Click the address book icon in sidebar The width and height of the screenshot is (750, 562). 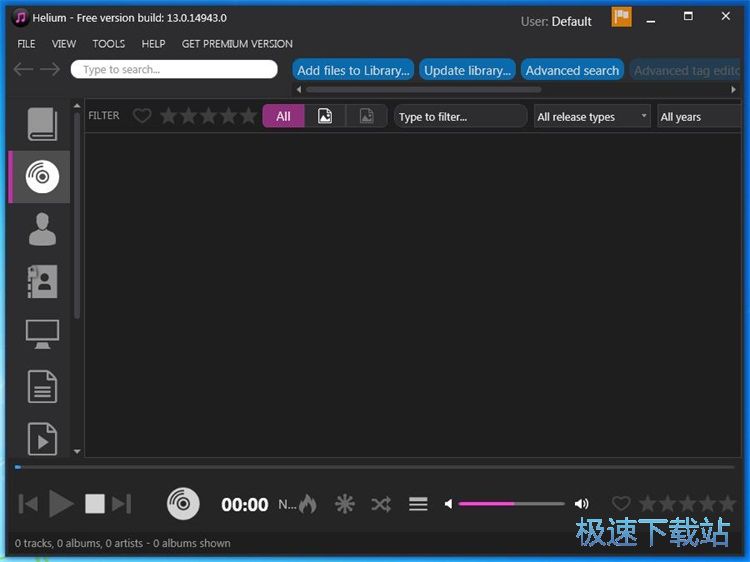(42, 281)
